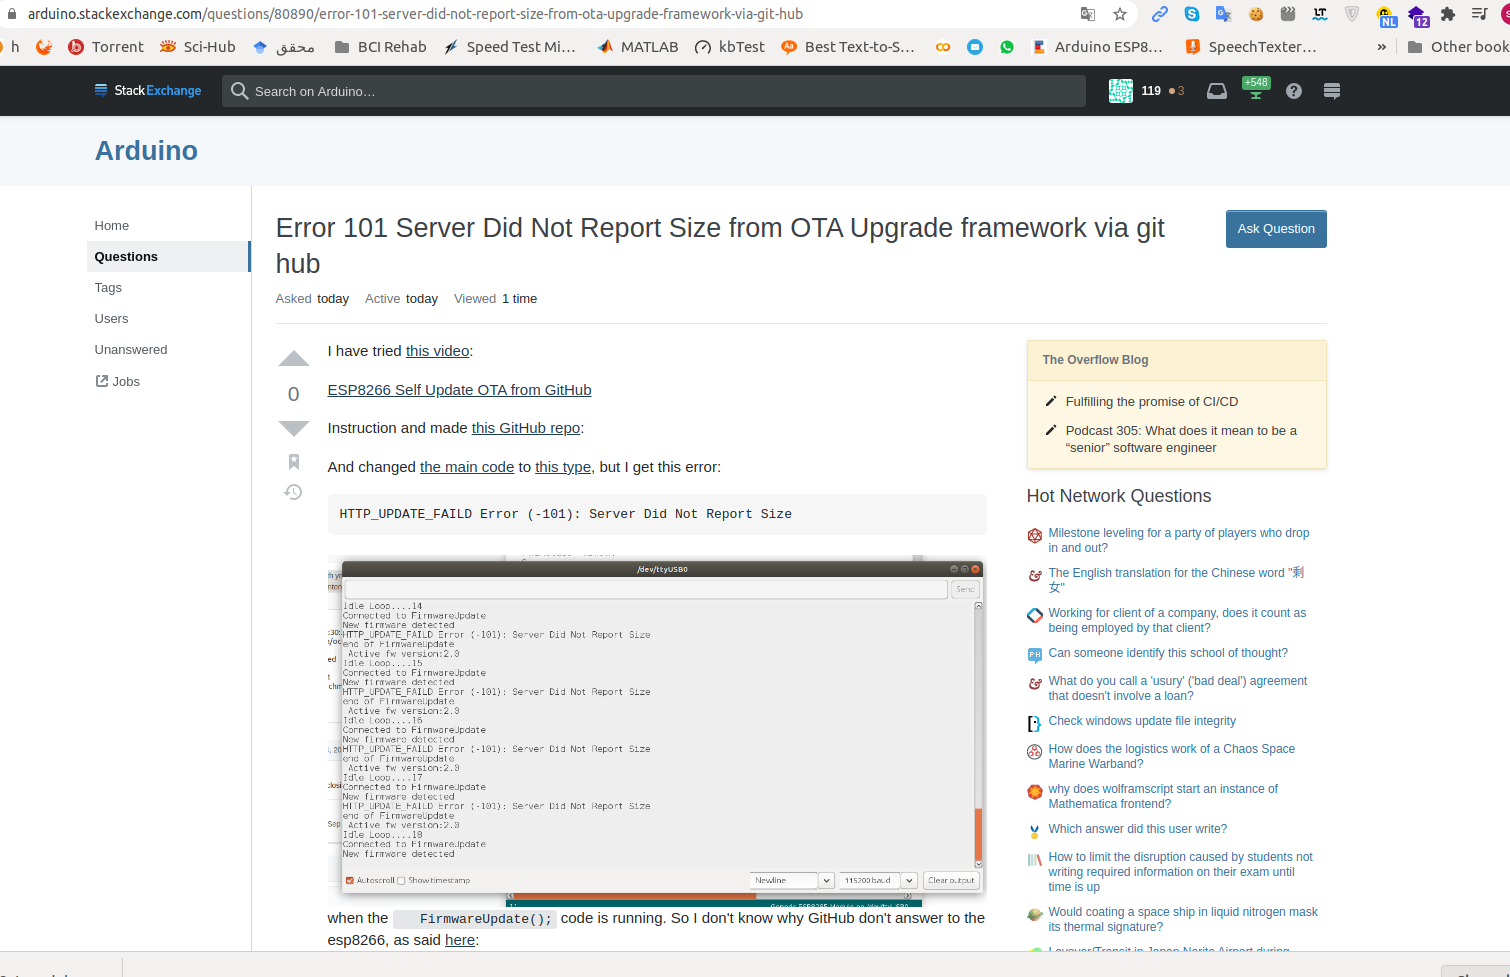Open the extension icon with NL badge
Screen dimensions: 1510x977
[1386, 16]
